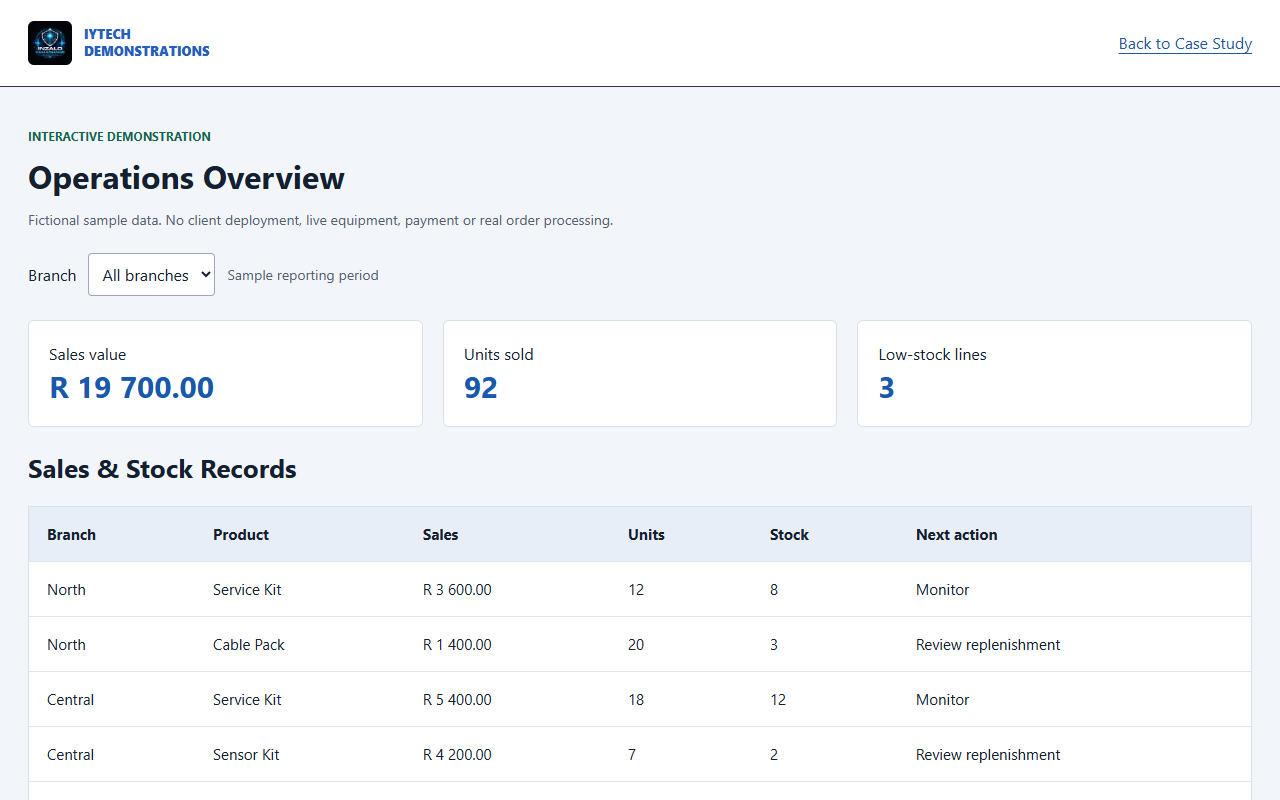Viewport: 1280px width, 800px height.
Task: Select the Units sold value 92
Action: click(481, 388)
